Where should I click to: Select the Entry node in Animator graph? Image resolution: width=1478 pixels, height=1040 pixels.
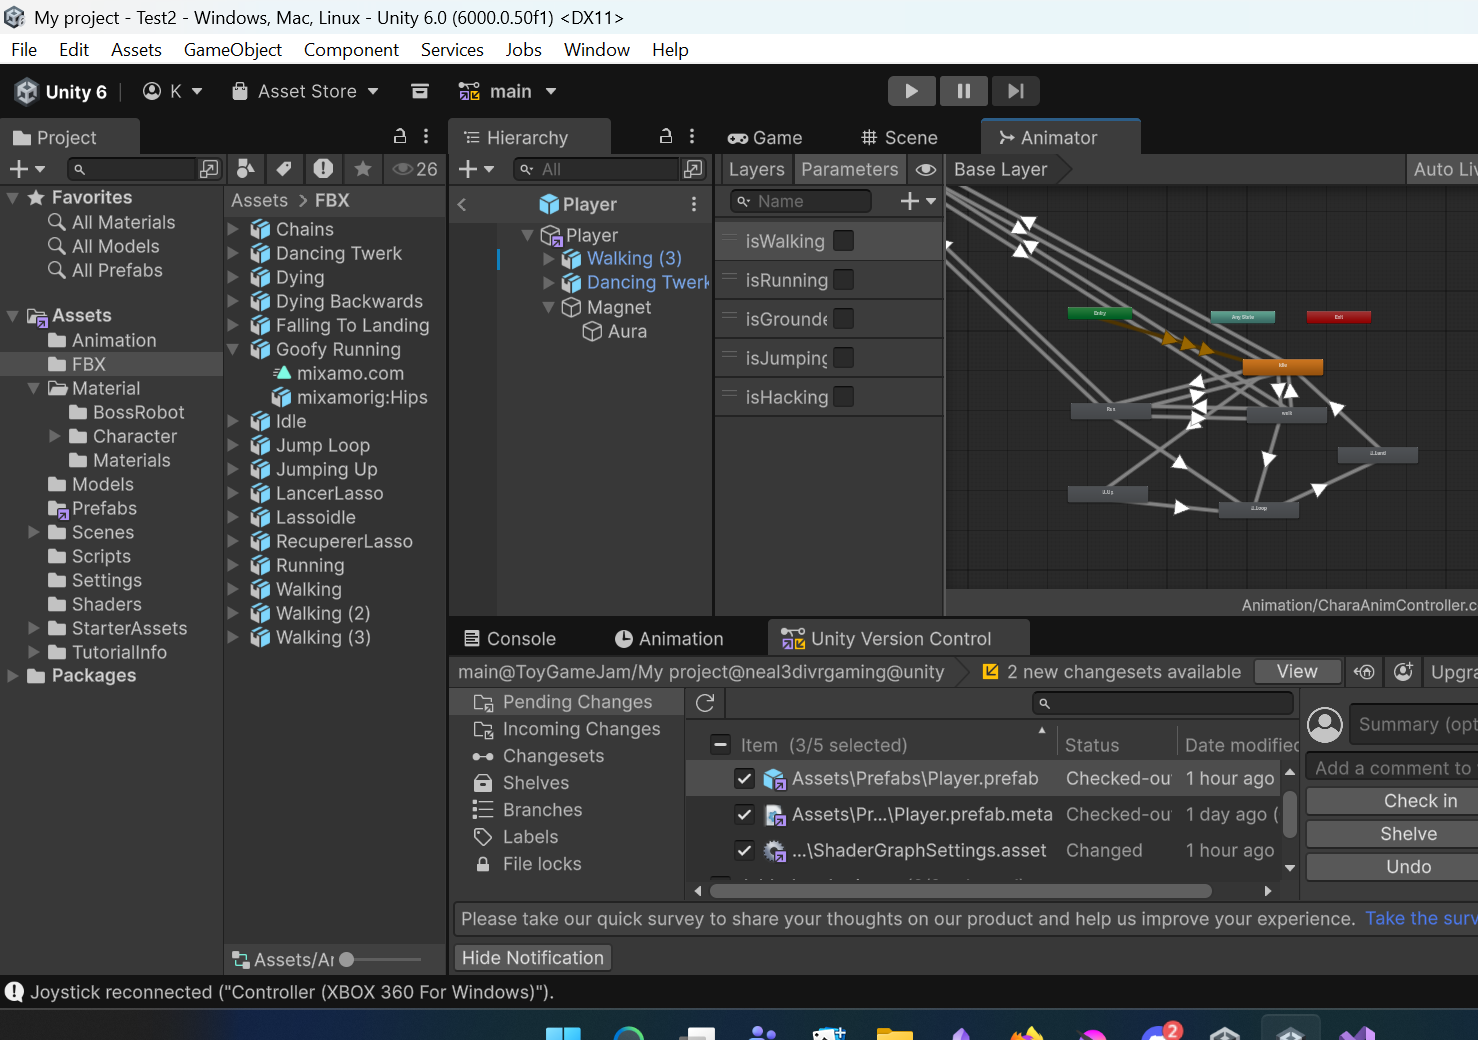click(1100, 313)
